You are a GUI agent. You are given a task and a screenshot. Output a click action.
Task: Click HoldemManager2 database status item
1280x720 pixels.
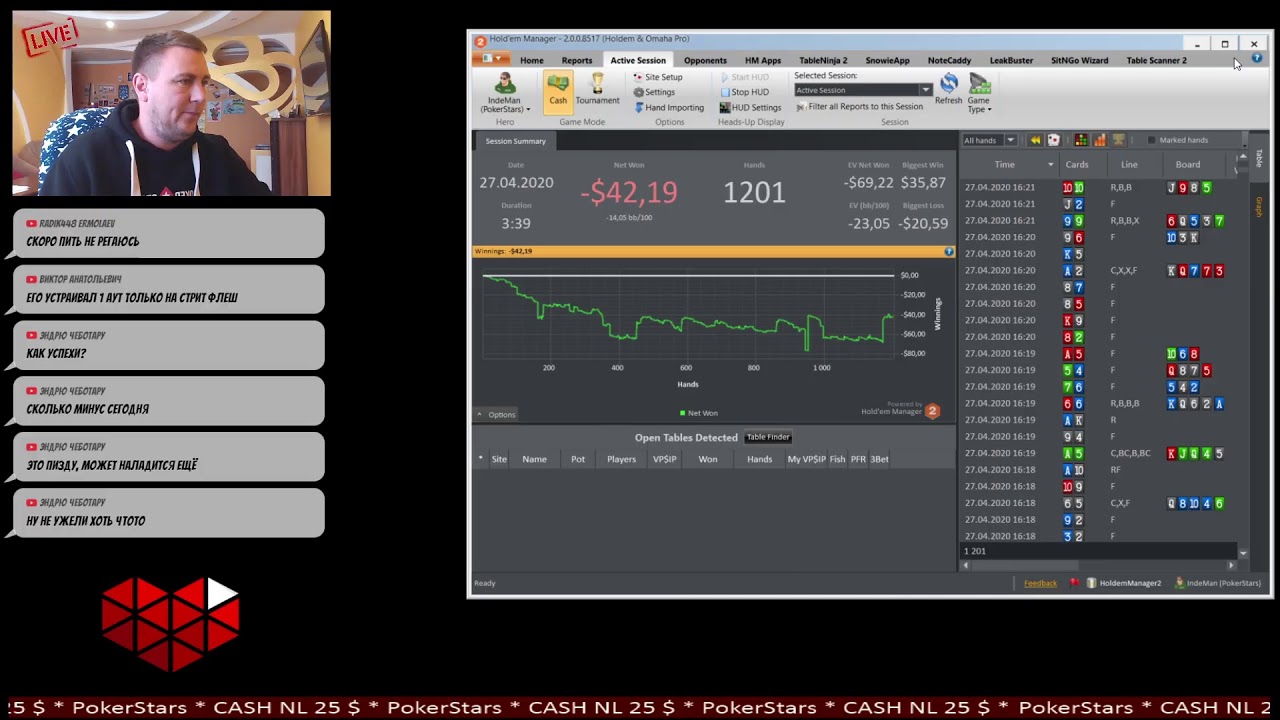(x=1124, y=583)
